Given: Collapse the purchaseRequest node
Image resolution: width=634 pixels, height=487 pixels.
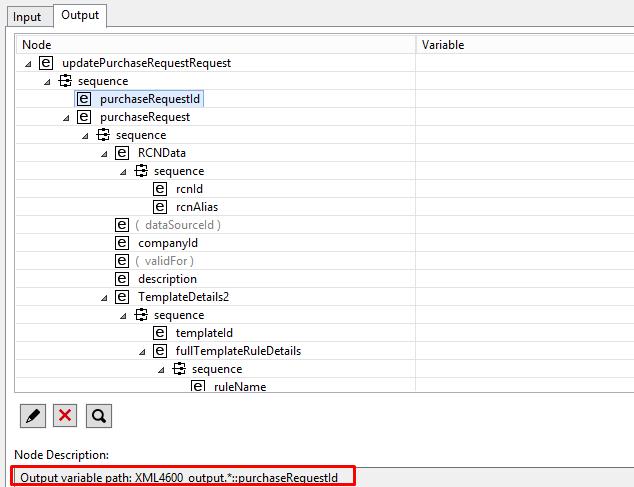Looking at the screenshot, I should pyautogui.click(x=66, y=118).
